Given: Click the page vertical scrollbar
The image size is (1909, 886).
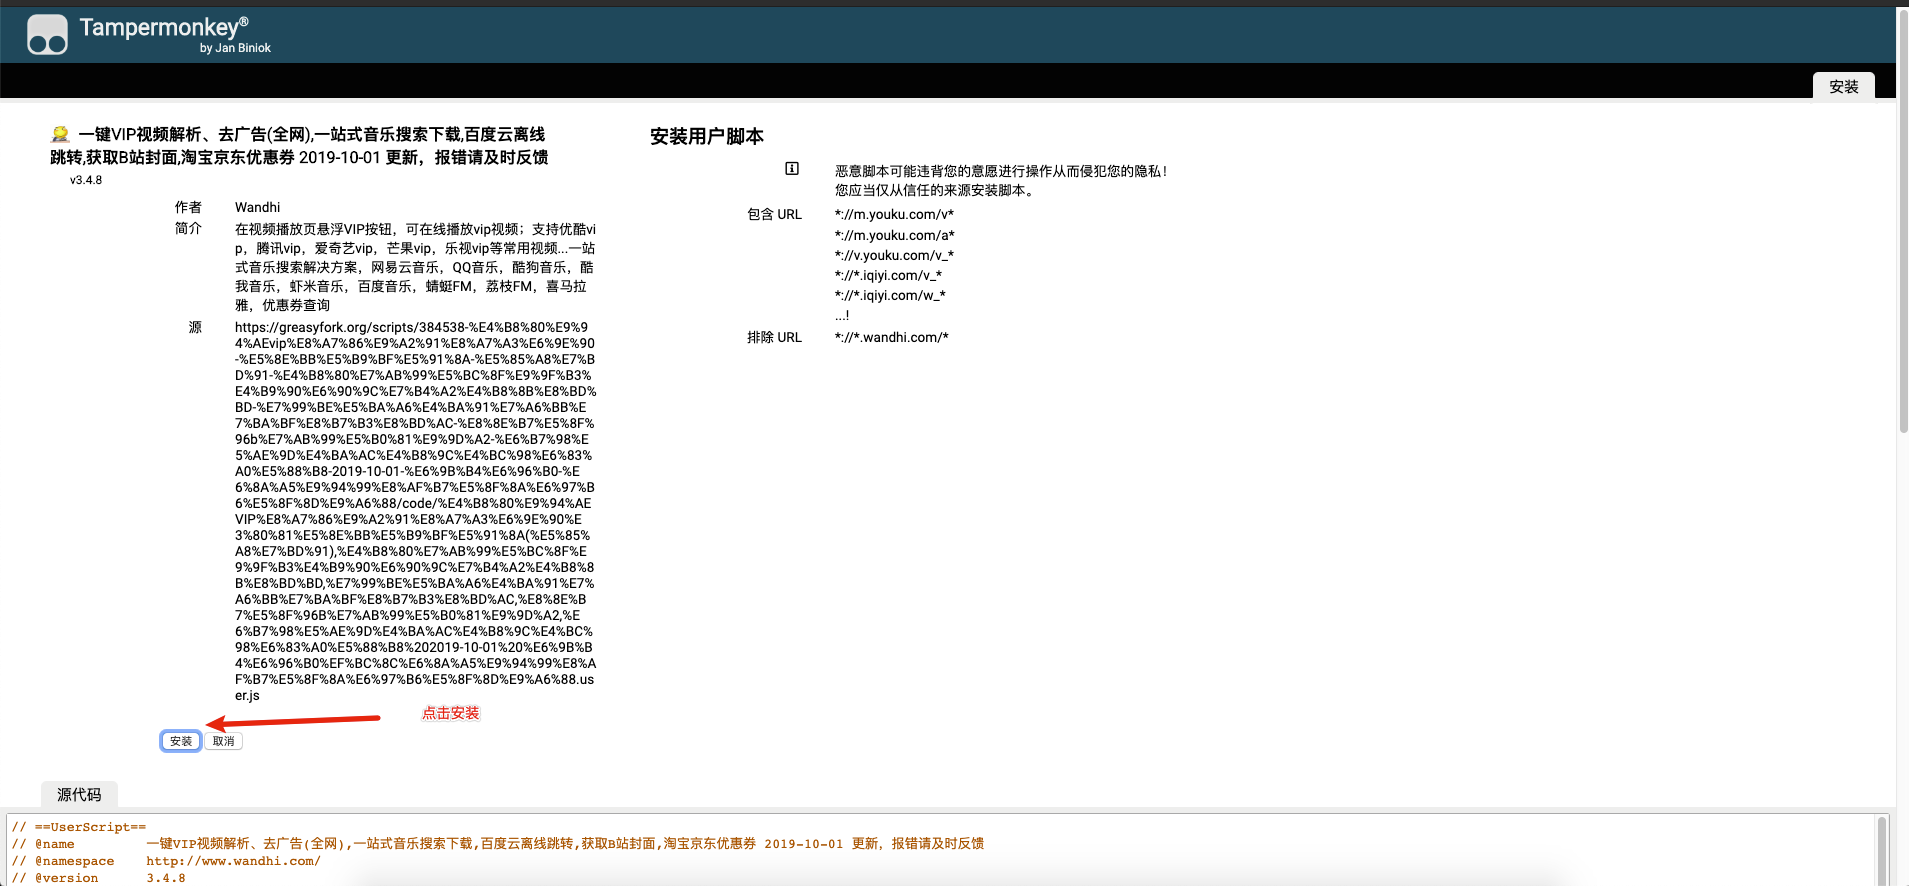Looking at the screenshot, I should 1903,222.
